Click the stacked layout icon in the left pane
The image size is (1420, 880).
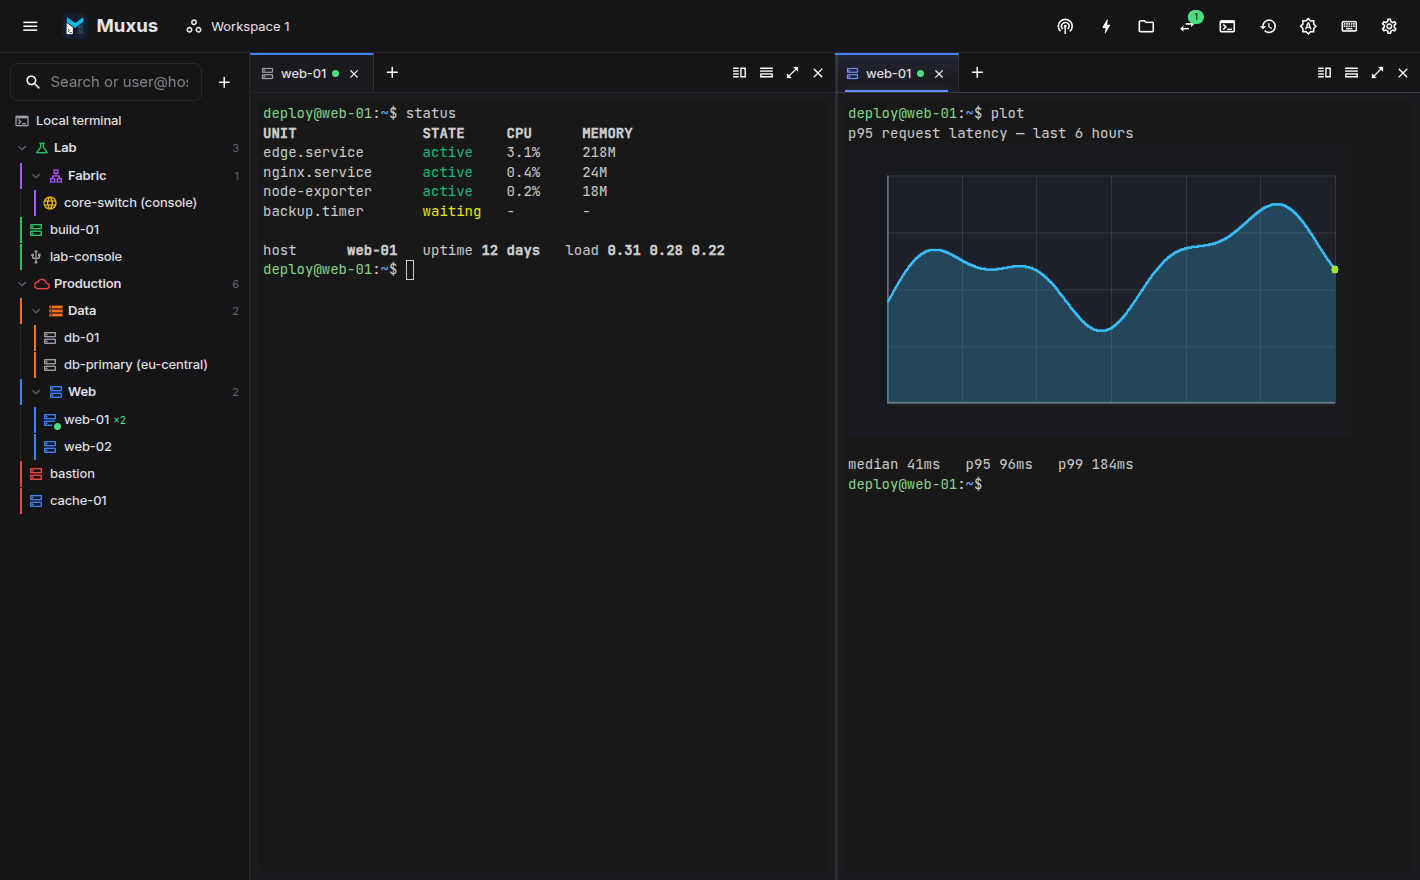(x=766, y=72)
